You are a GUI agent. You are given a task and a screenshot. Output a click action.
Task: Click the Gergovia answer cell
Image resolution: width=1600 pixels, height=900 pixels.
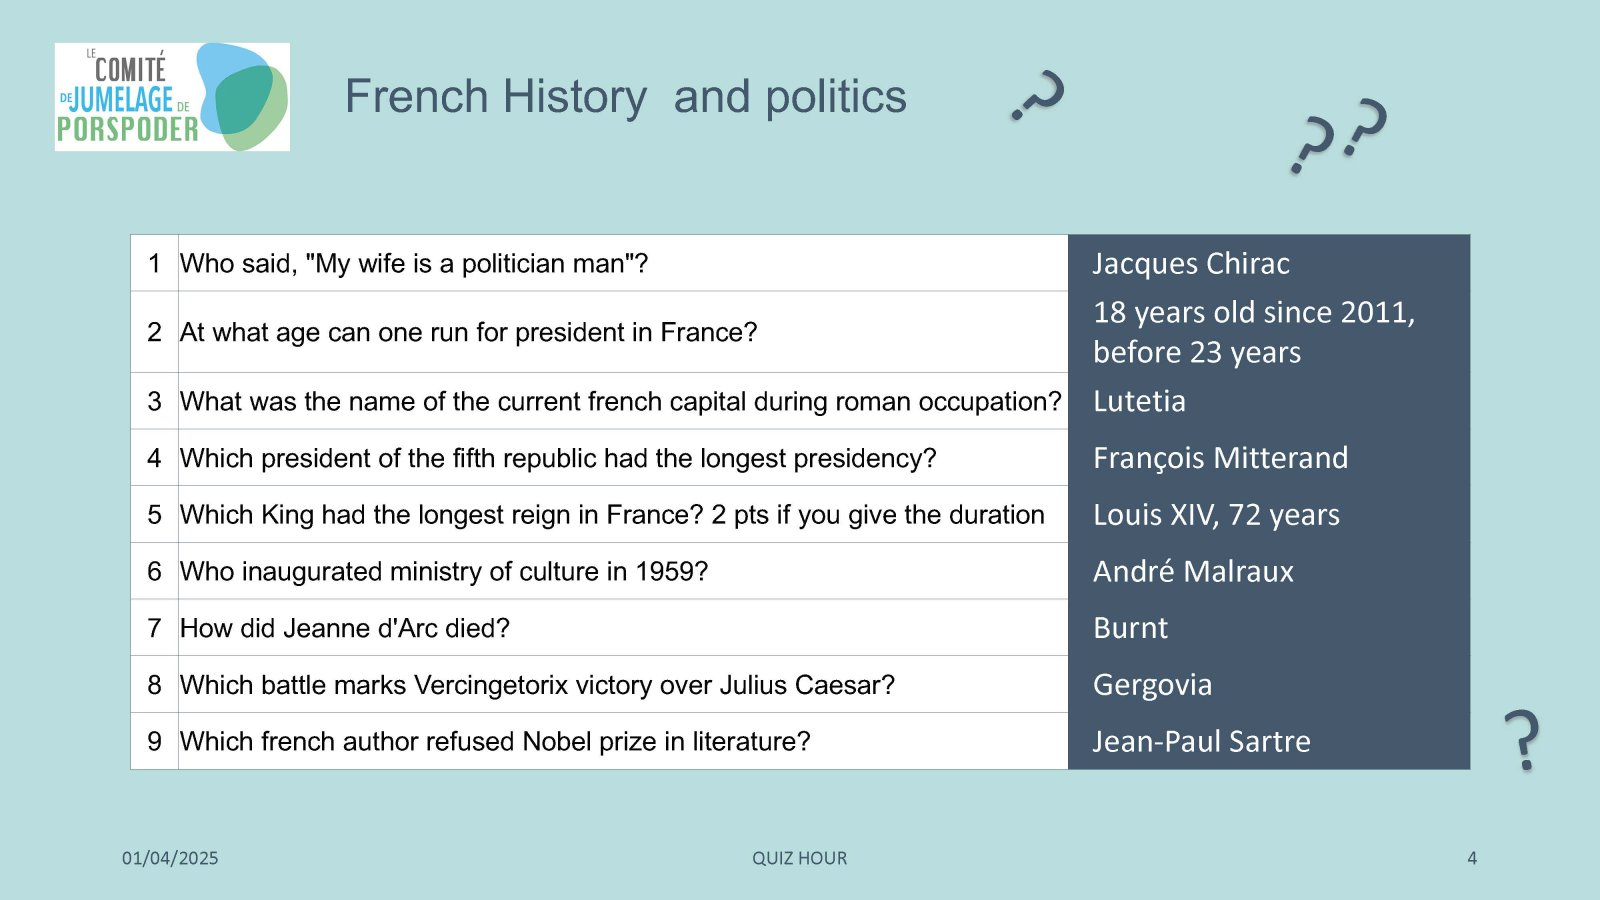(x=1269, y=684)
